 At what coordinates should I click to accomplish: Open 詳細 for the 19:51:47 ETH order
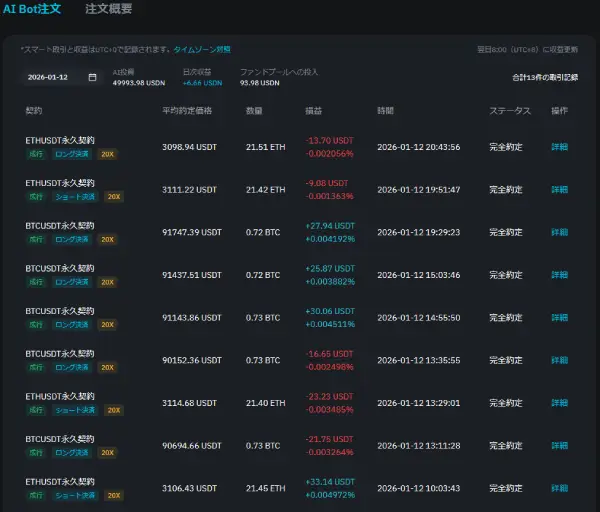pyautogui.click(x=559, y=189)
